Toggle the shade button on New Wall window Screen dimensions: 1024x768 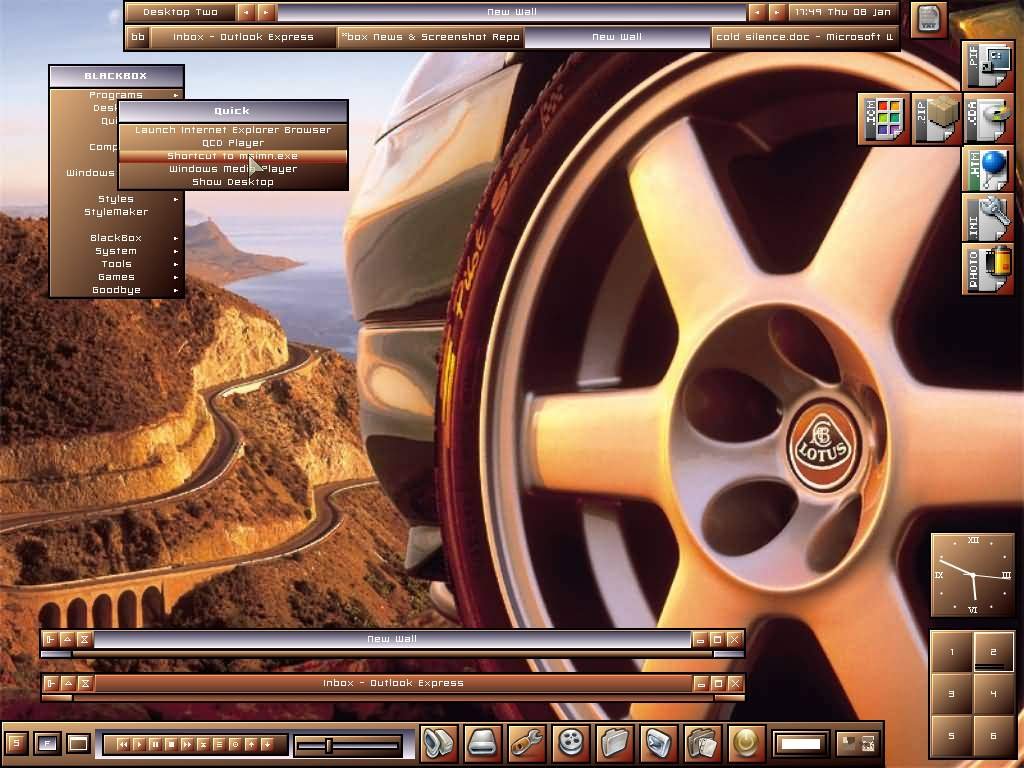point(67,639)
